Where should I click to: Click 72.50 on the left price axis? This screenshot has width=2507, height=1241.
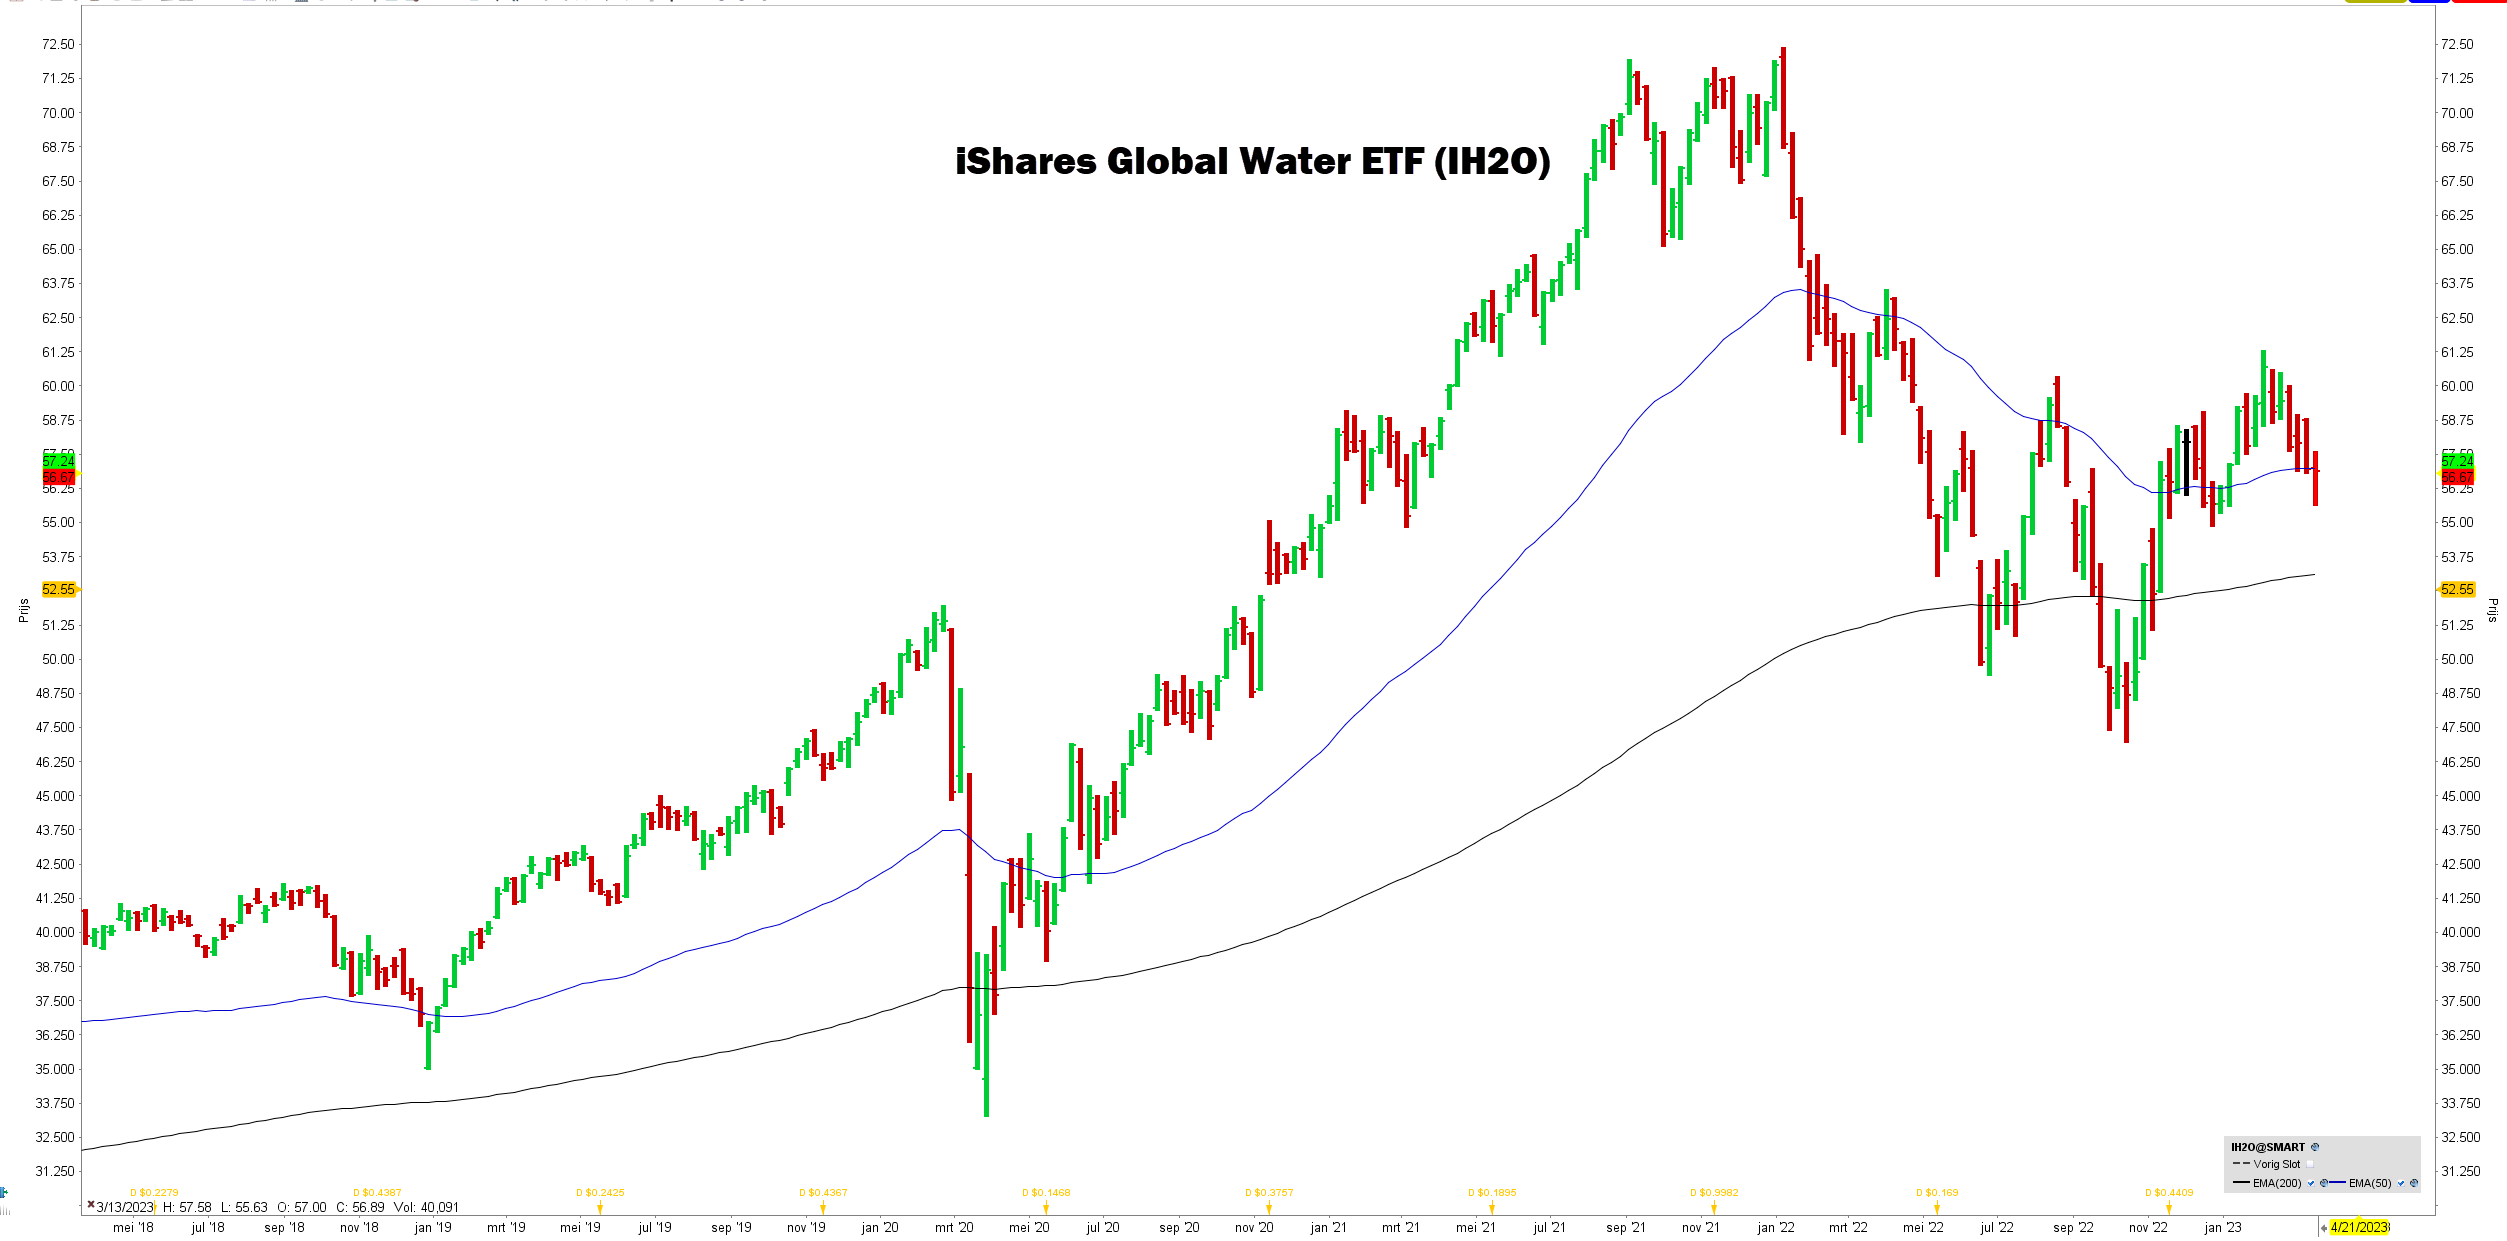pyautogui.click(x=58, y=44)
